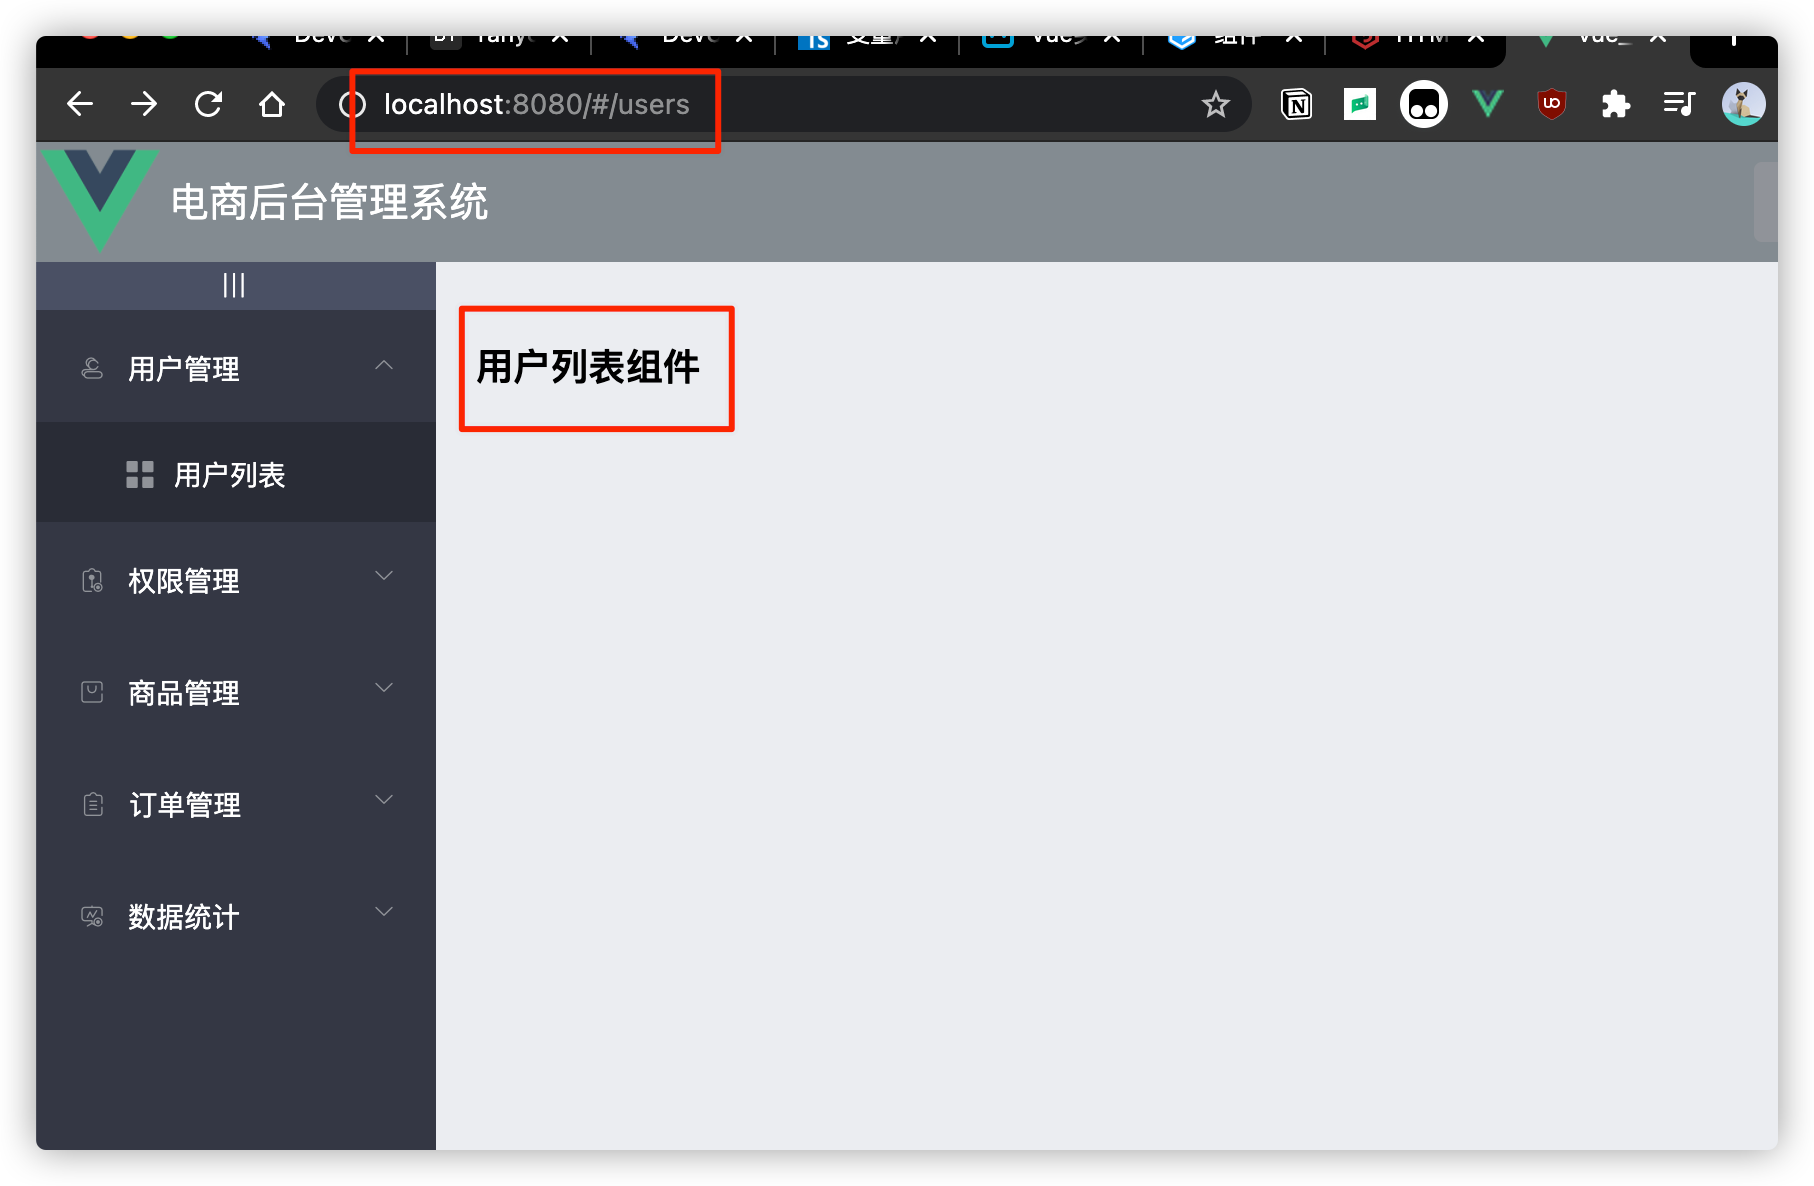
Task: Open the 权限管理 menu
Action: pos(236,580)
